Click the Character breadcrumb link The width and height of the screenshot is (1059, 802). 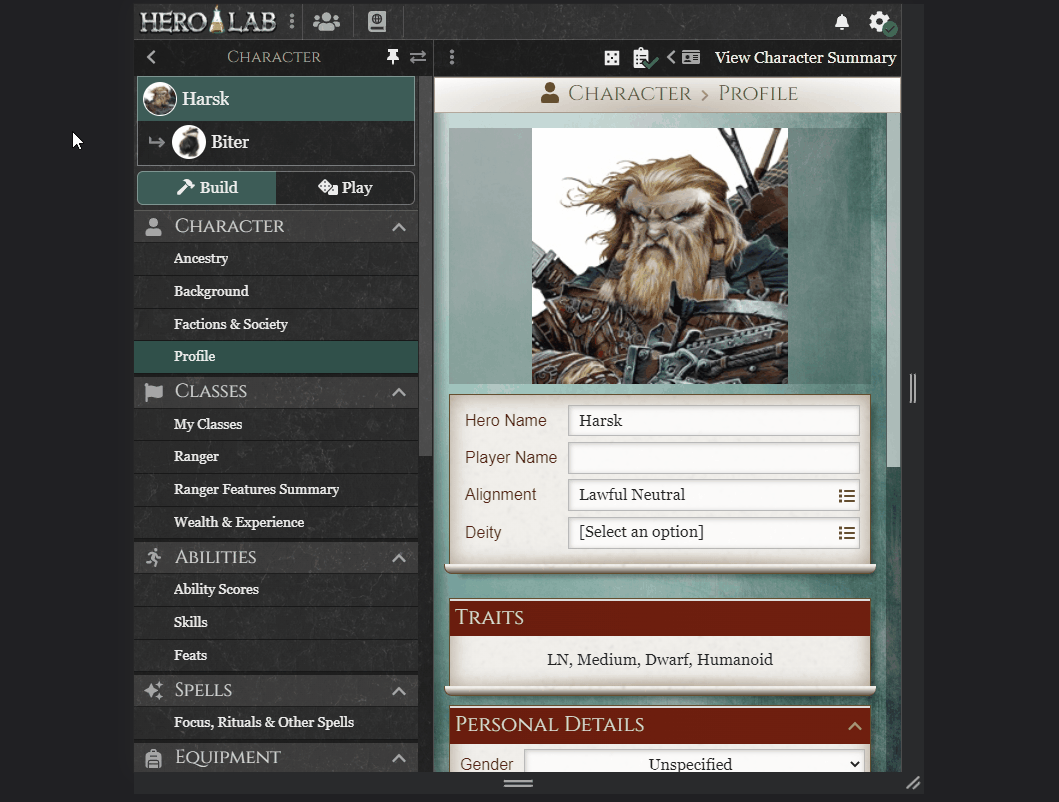pos(629,93)
